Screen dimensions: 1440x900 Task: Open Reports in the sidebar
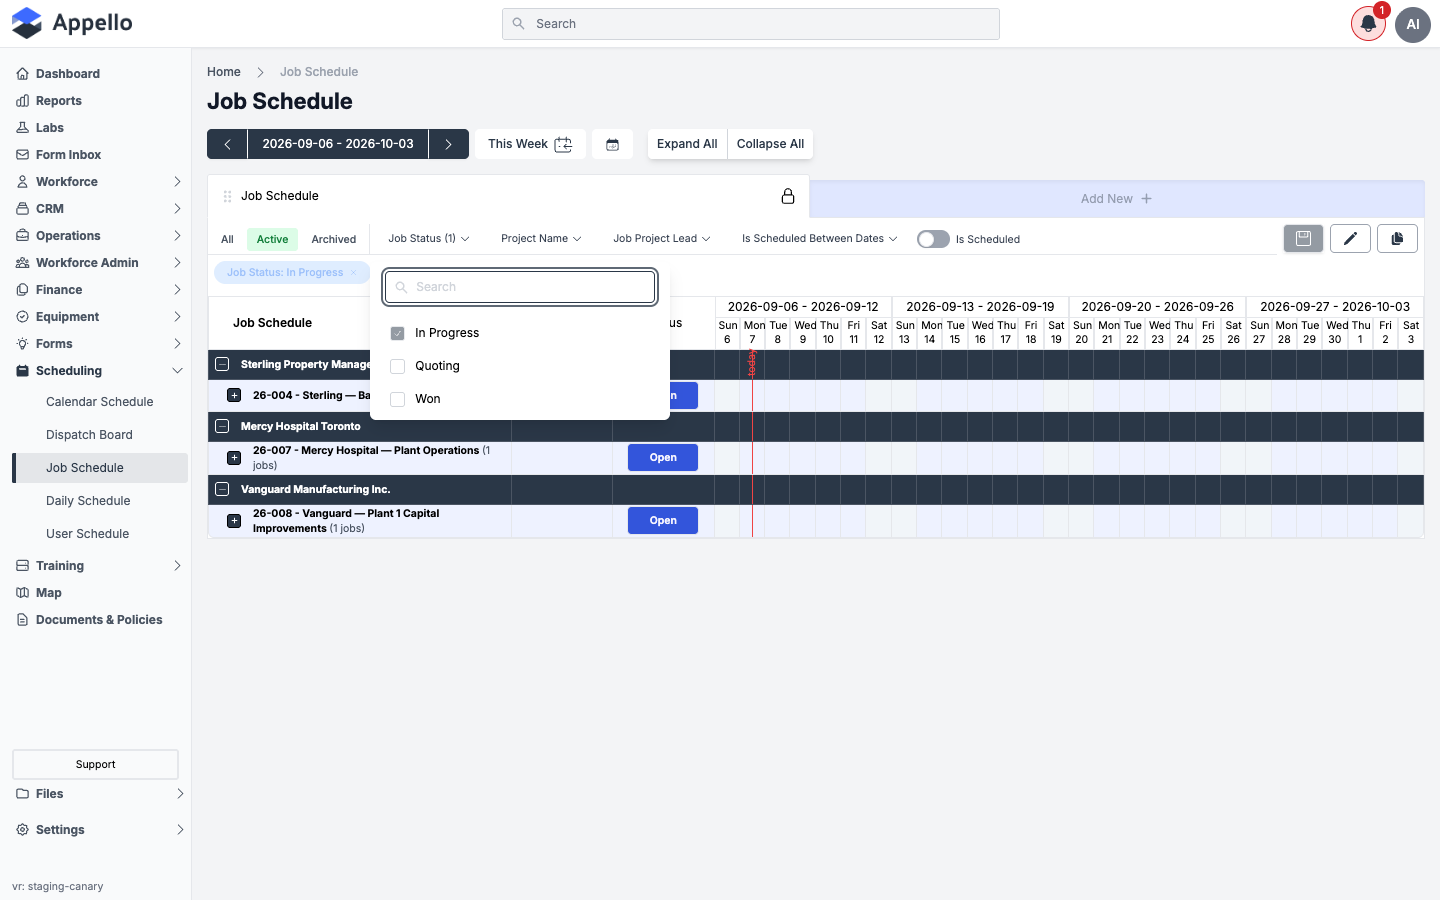[59, 101]
